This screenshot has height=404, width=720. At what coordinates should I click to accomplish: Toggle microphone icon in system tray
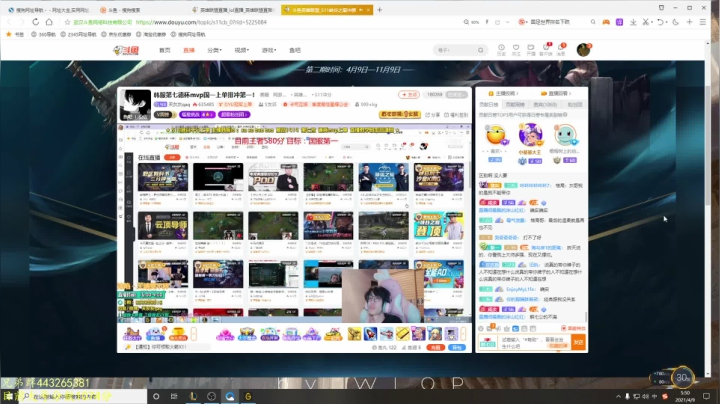tap(627, 396)
